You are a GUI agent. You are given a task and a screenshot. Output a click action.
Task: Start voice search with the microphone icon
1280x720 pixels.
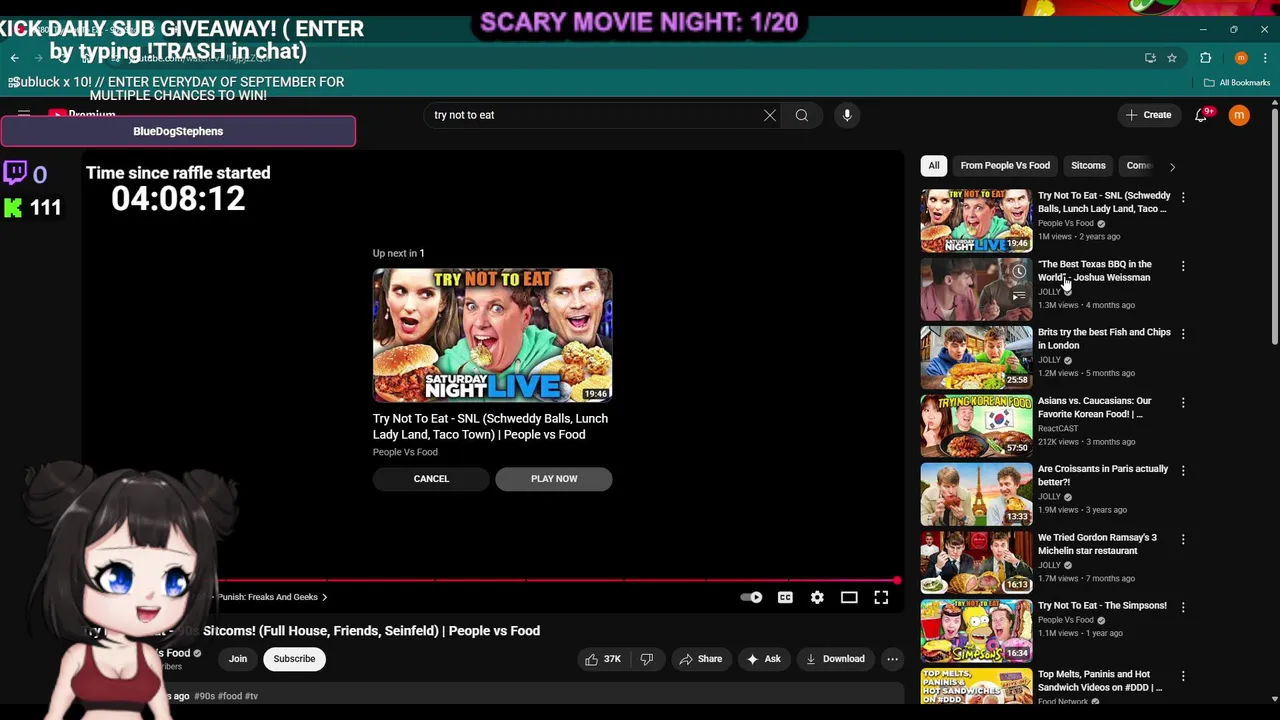point(847,115)
